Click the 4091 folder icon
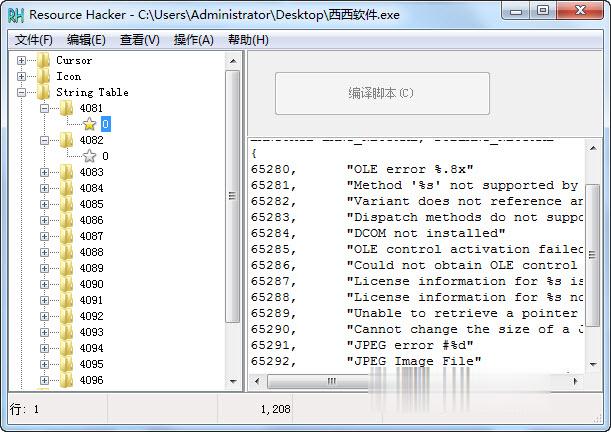This screenshot has height=432, width=611. point(67,300)
